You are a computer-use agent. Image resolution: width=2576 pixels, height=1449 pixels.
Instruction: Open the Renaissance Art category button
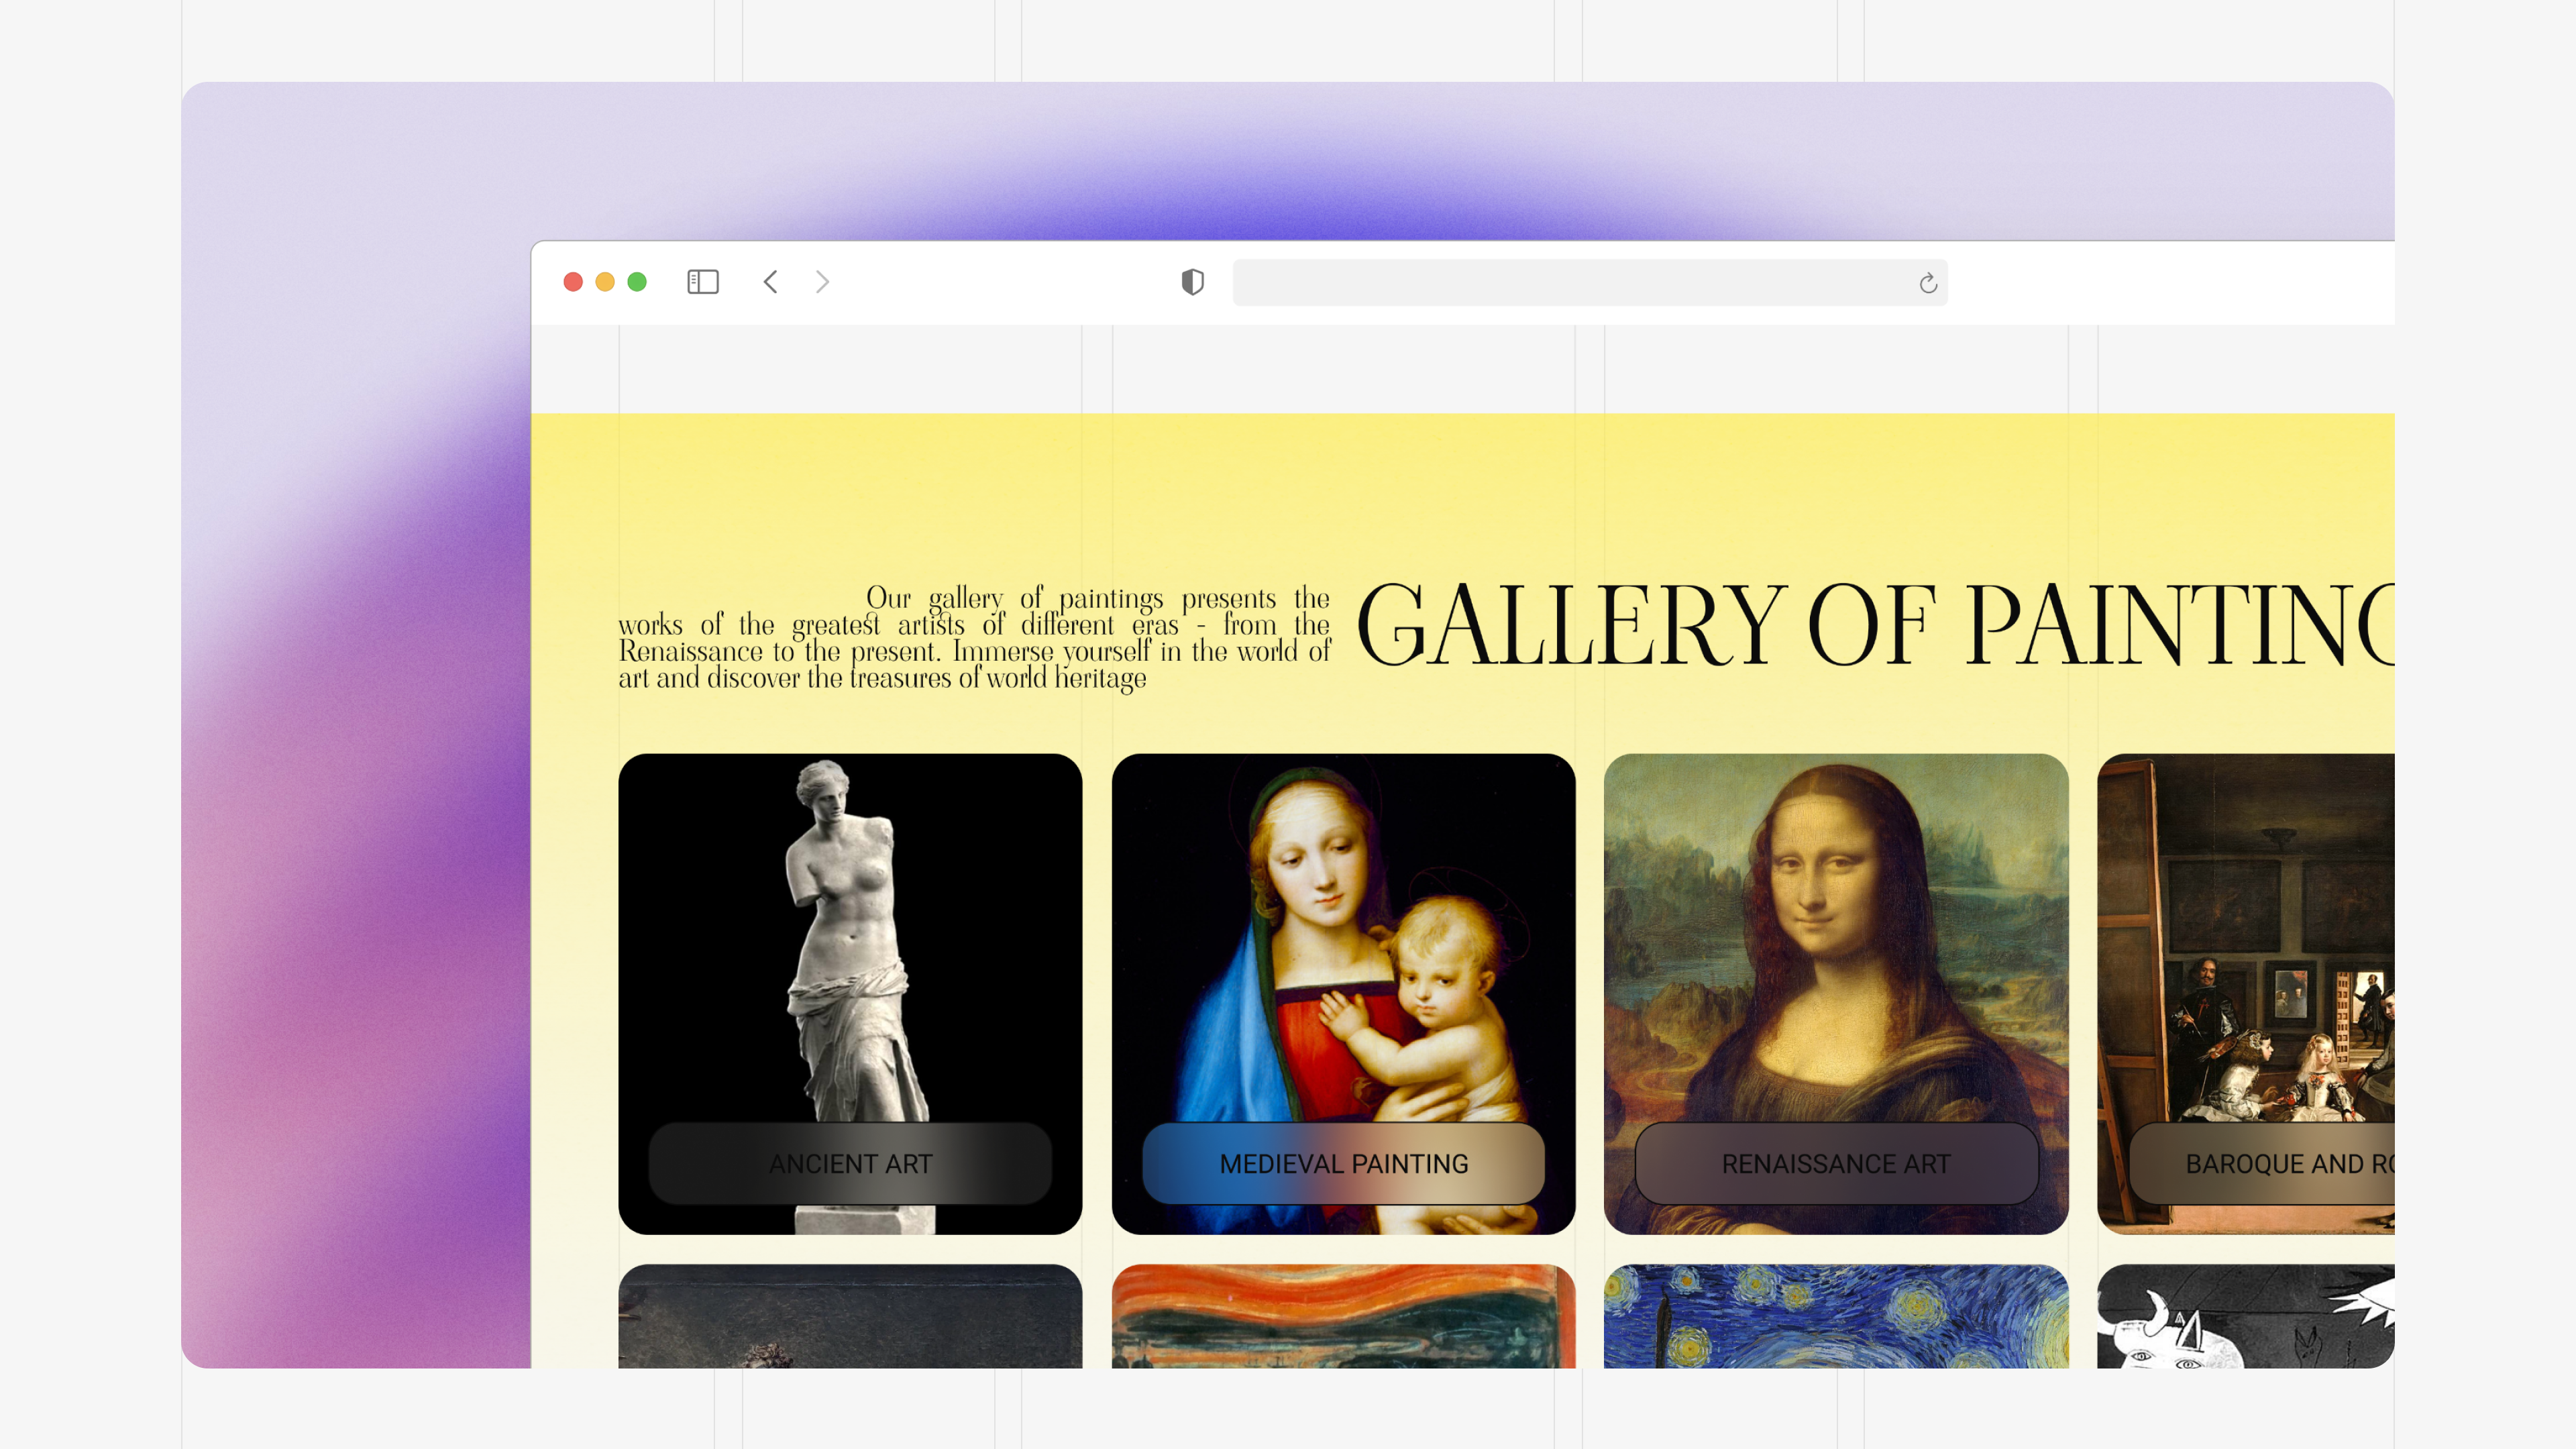(x=1837, y=1164)
